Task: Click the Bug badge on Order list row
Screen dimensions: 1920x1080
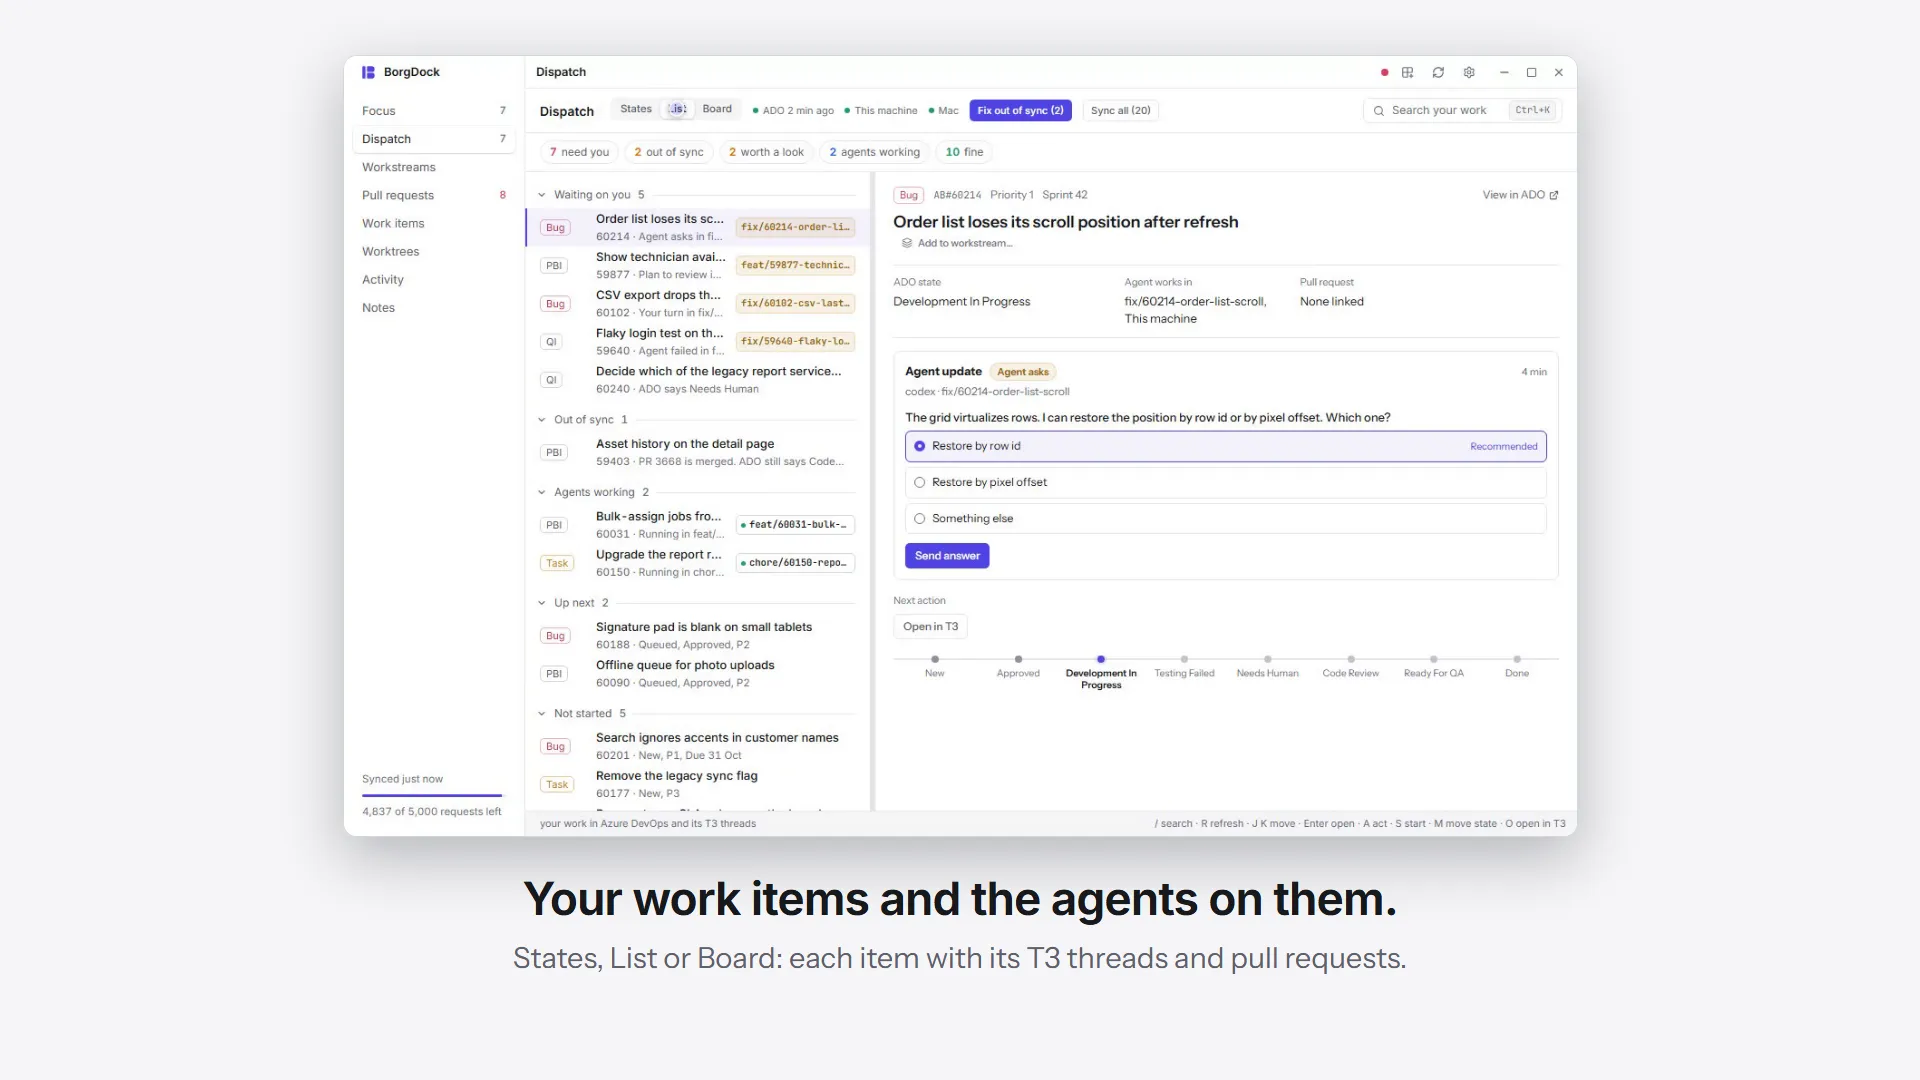Action: pos(555,228)
